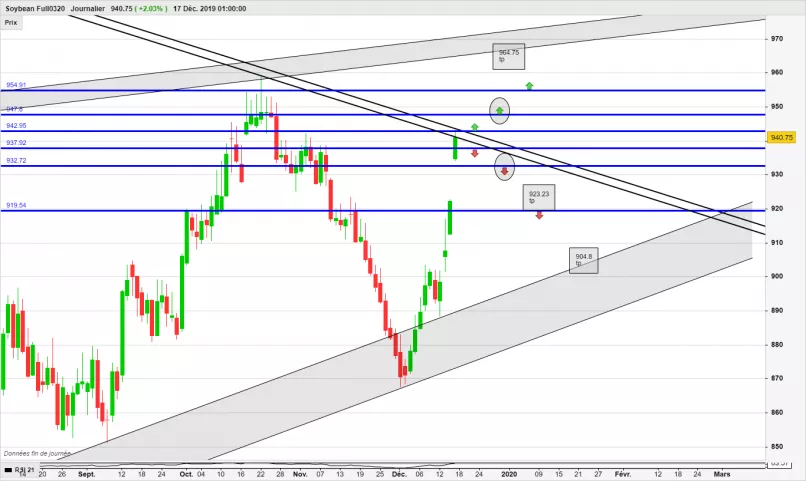Viewport: 806px width, 481px height.
Task: Click the Déc. date axis label
Action: 399,474
